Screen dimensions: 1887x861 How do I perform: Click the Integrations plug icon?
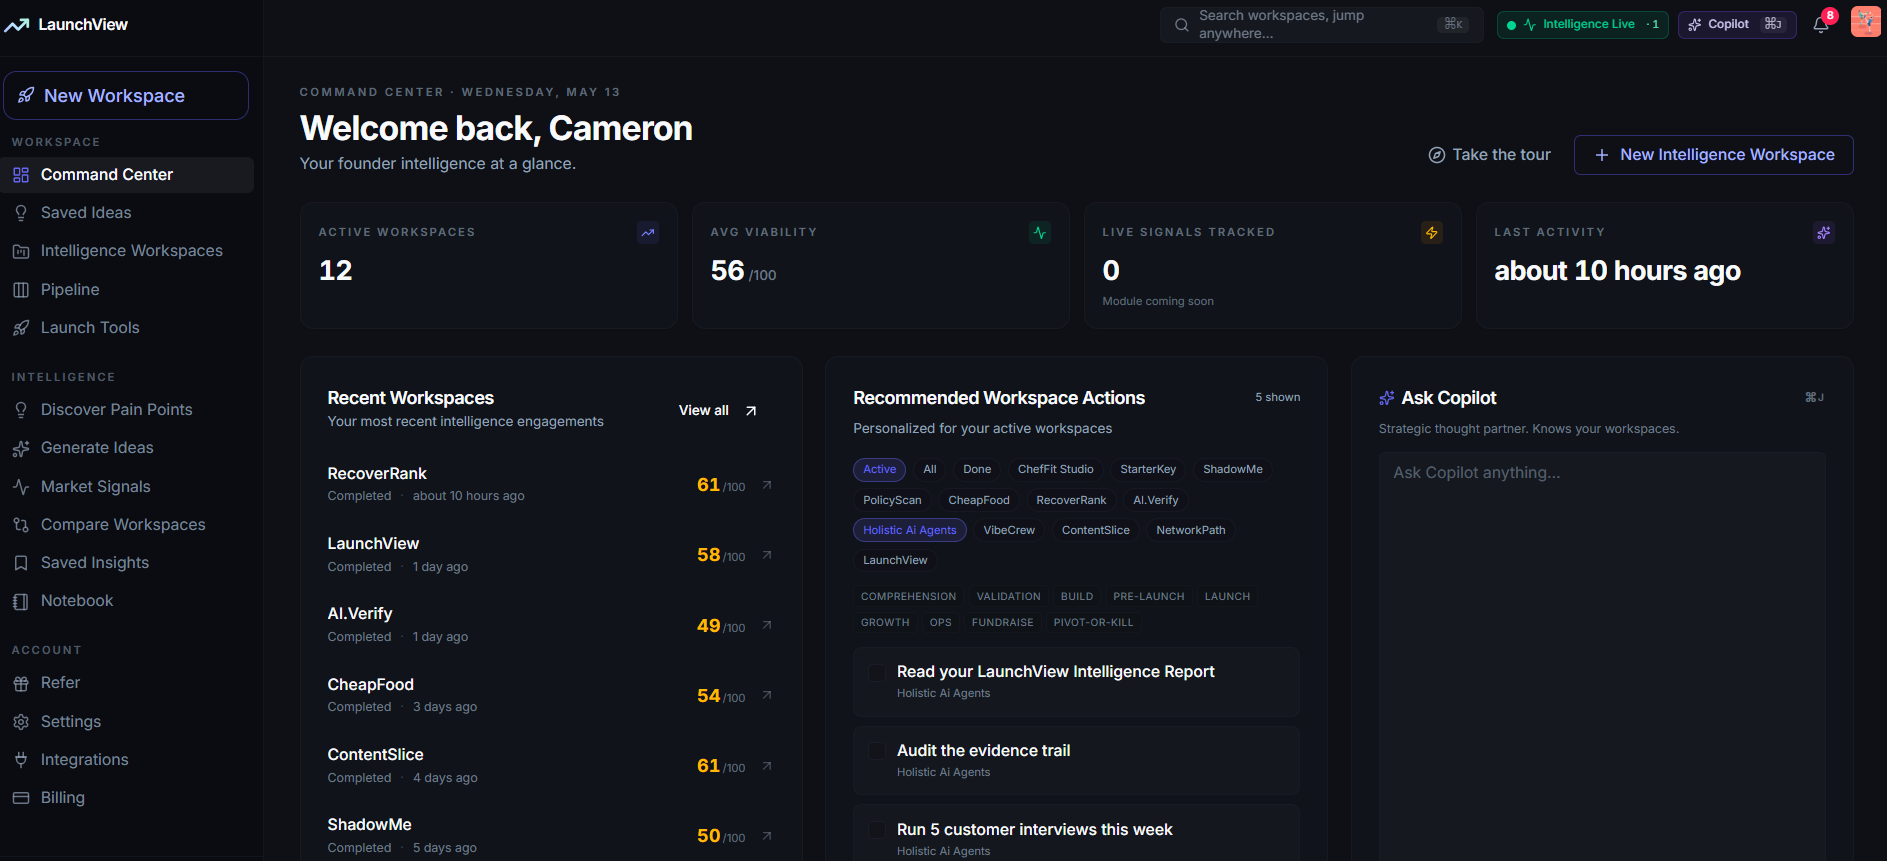click(21, 760)
